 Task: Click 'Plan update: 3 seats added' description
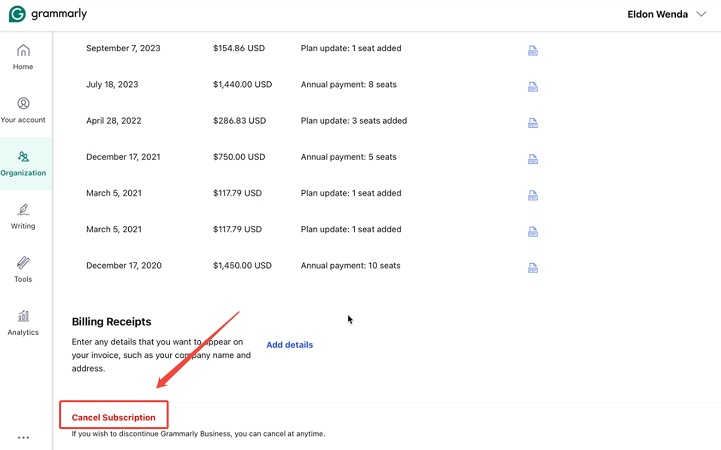tap(354, 121)
